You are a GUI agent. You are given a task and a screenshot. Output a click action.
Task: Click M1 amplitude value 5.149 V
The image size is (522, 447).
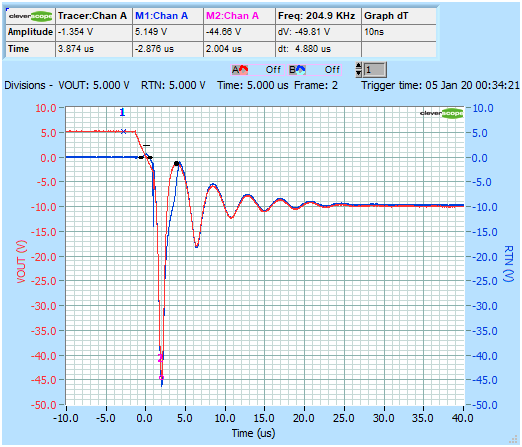[151, 32]
